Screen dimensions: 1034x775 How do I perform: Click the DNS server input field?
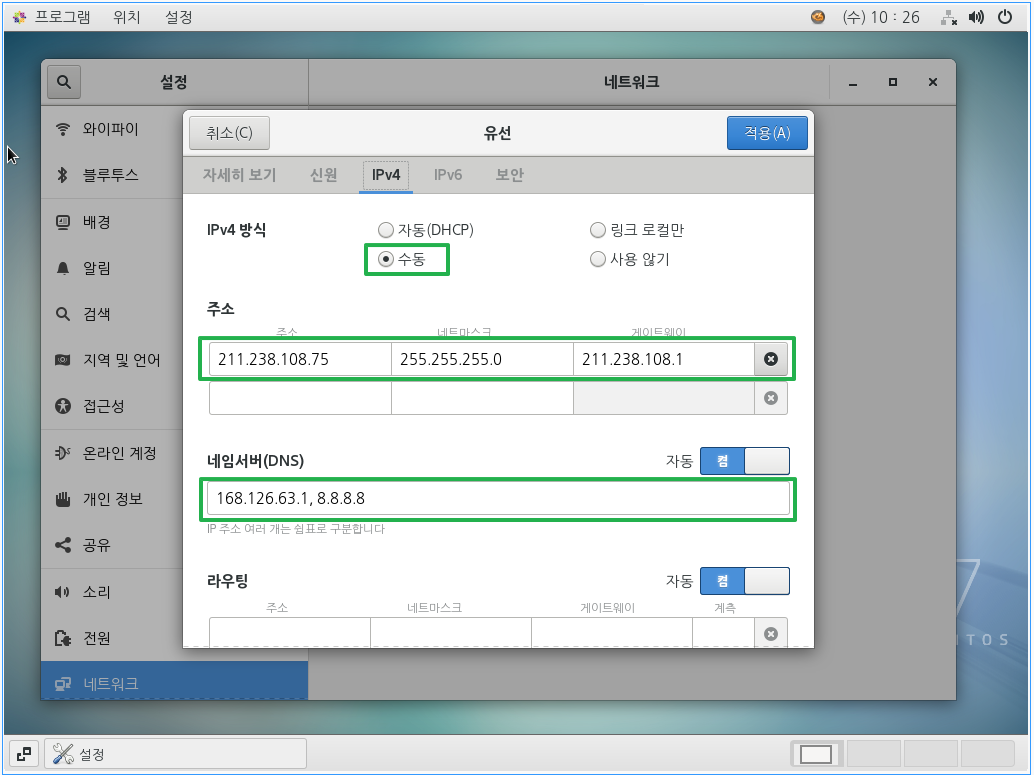(x=498, y=499)
